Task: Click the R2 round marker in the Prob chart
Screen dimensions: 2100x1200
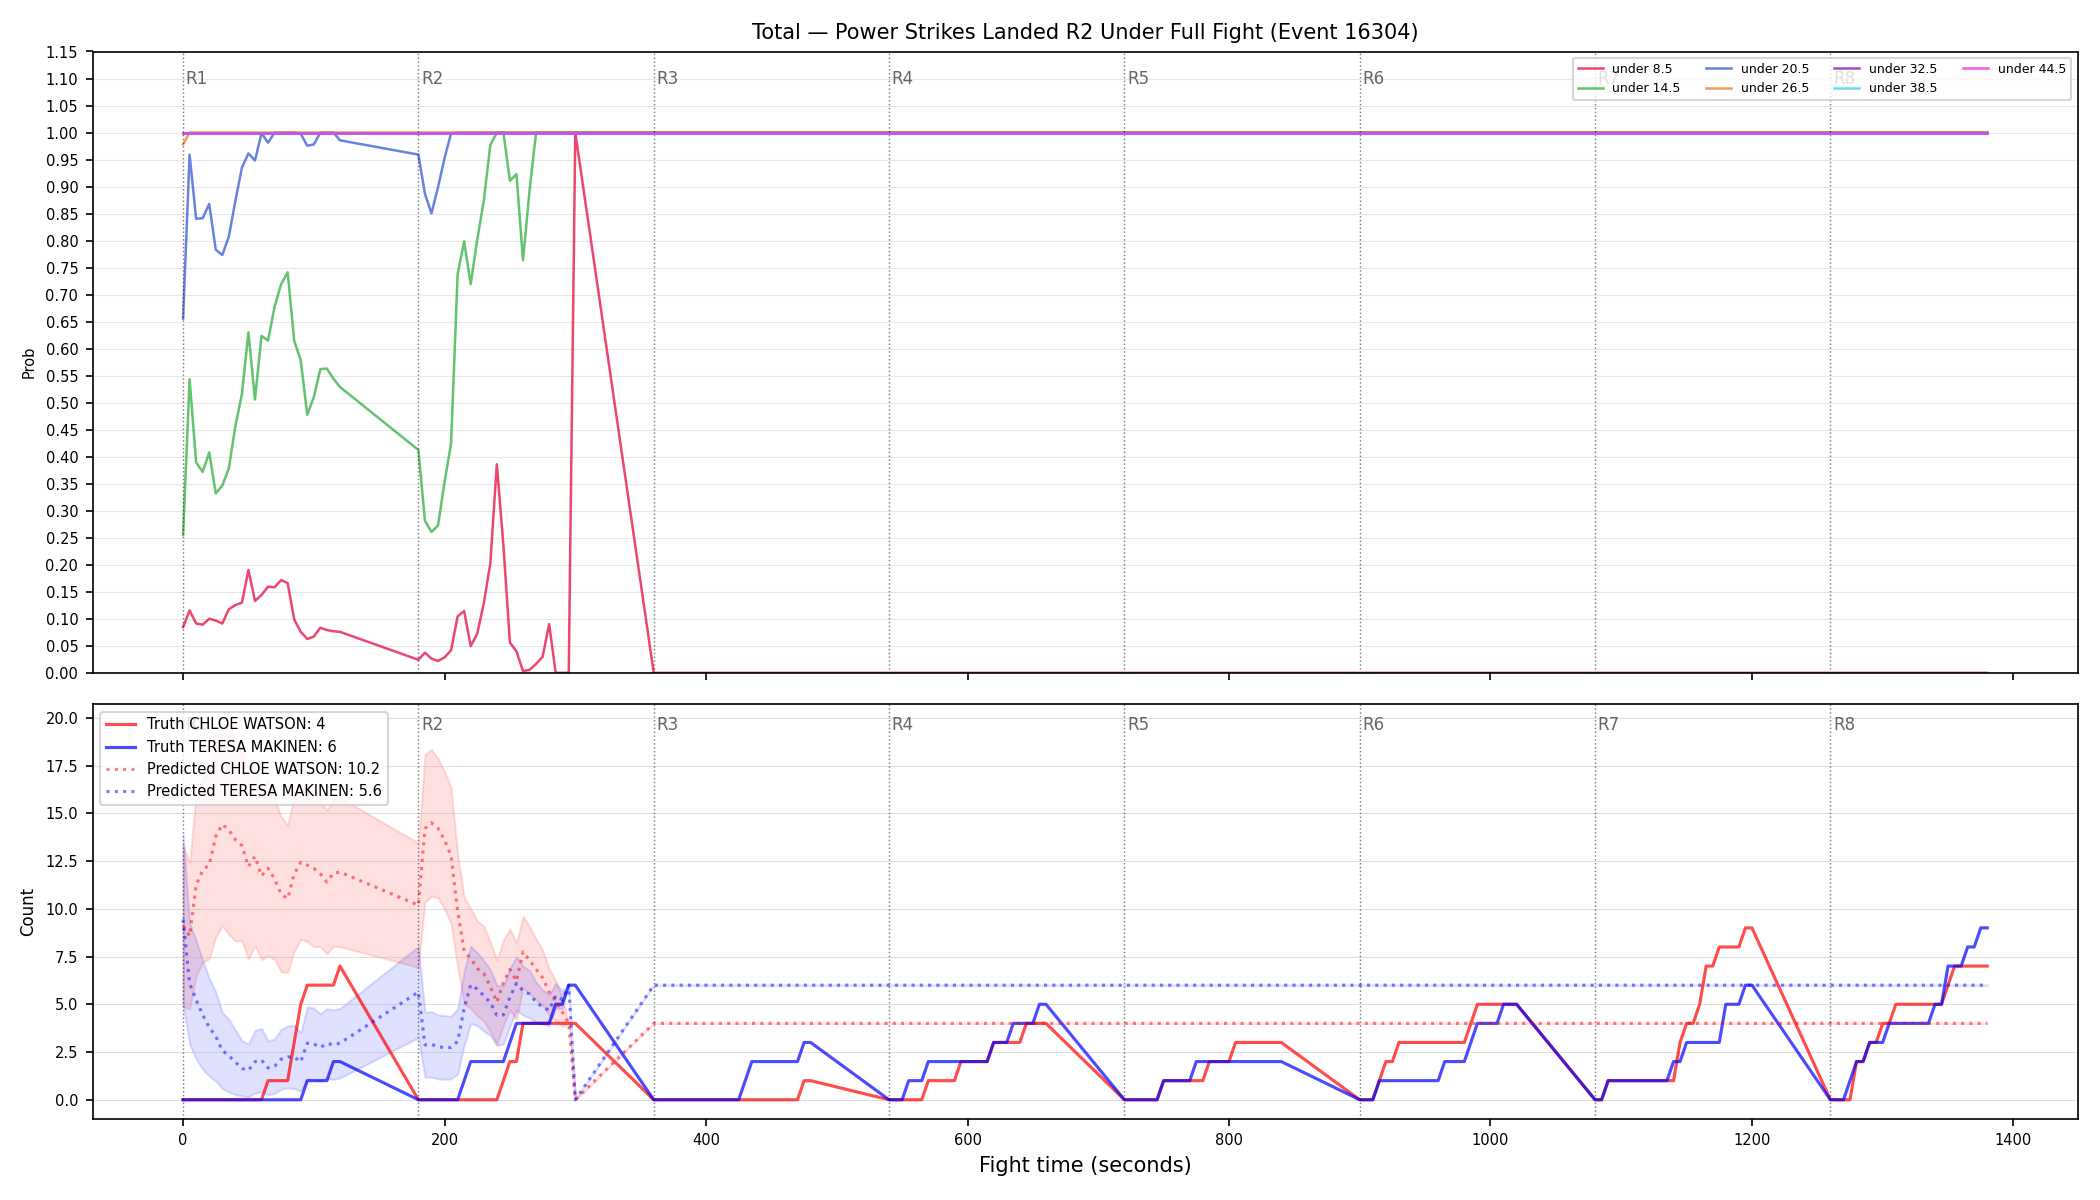Action: pos(432,78)
